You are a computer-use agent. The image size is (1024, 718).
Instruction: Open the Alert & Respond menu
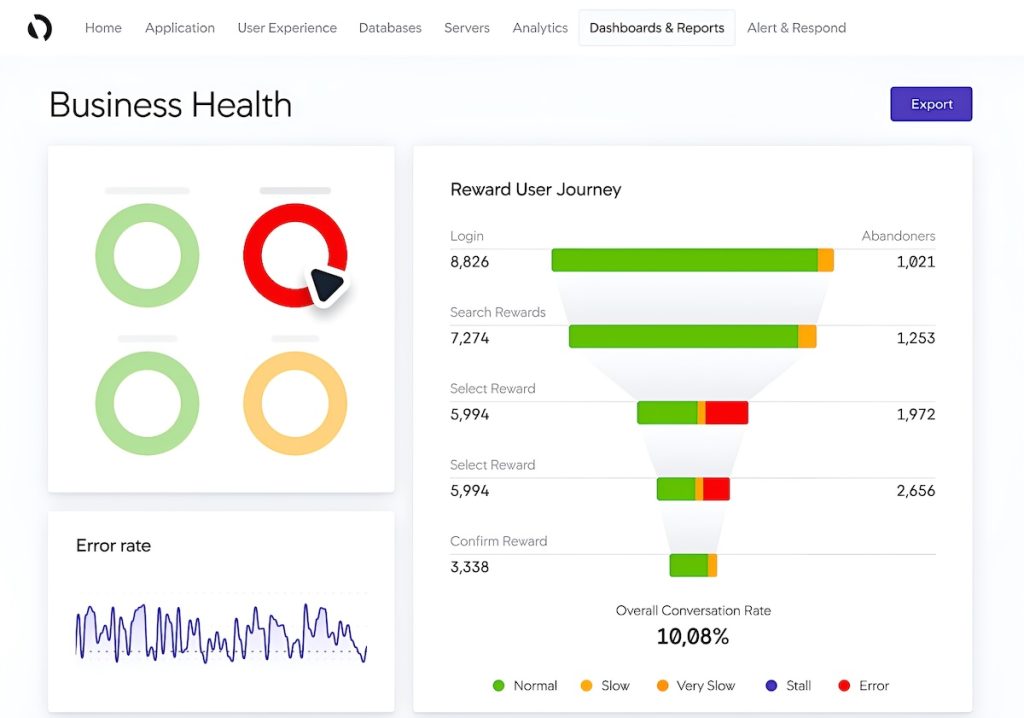(797, 27)
